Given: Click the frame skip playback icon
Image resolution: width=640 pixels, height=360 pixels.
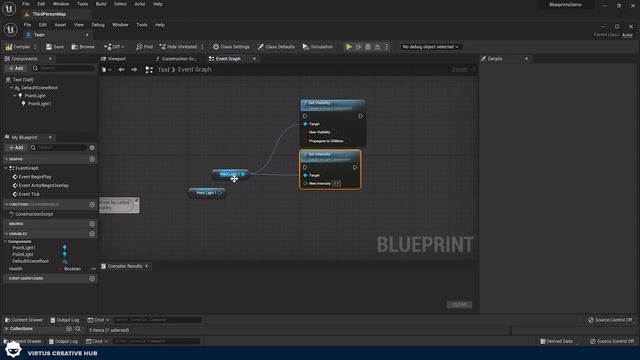Looking at the screenshot, I should (358, 47).
